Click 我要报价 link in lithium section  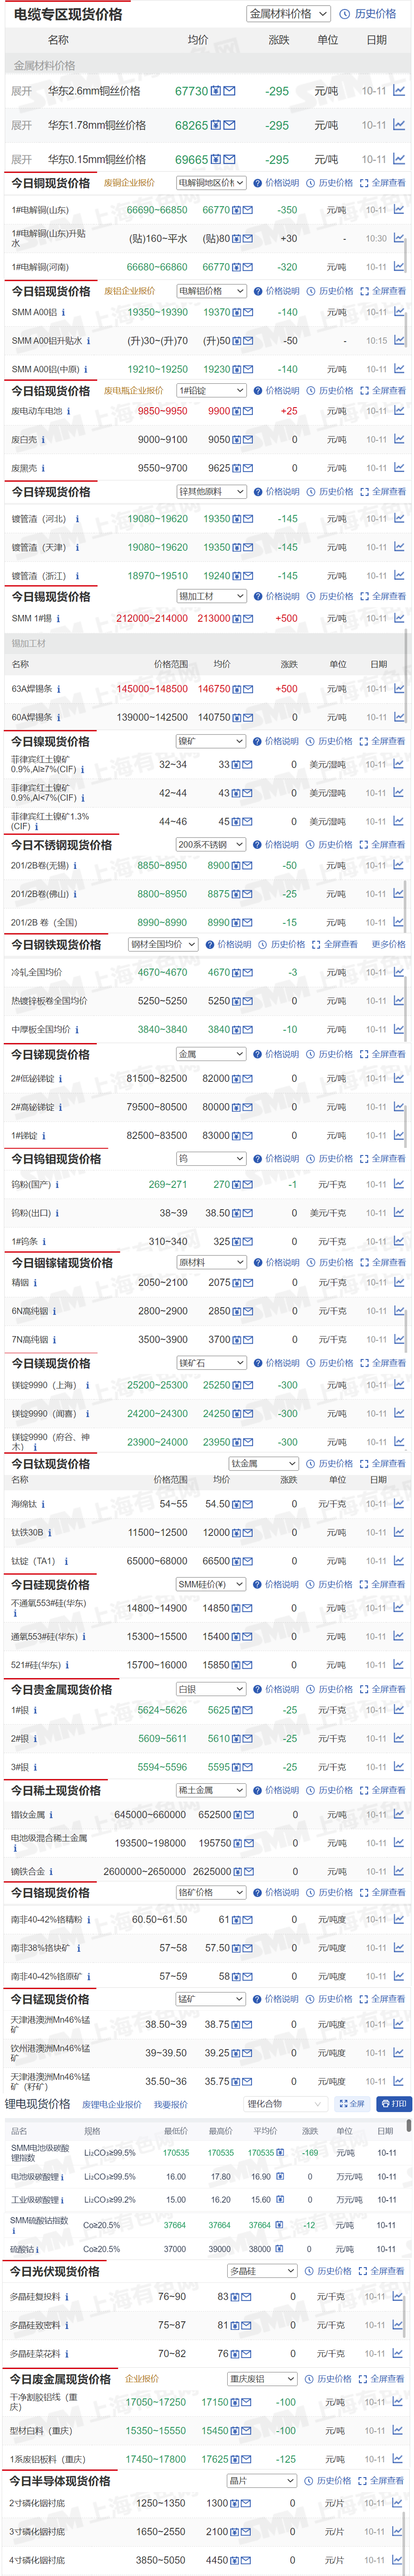[171, 2105]
